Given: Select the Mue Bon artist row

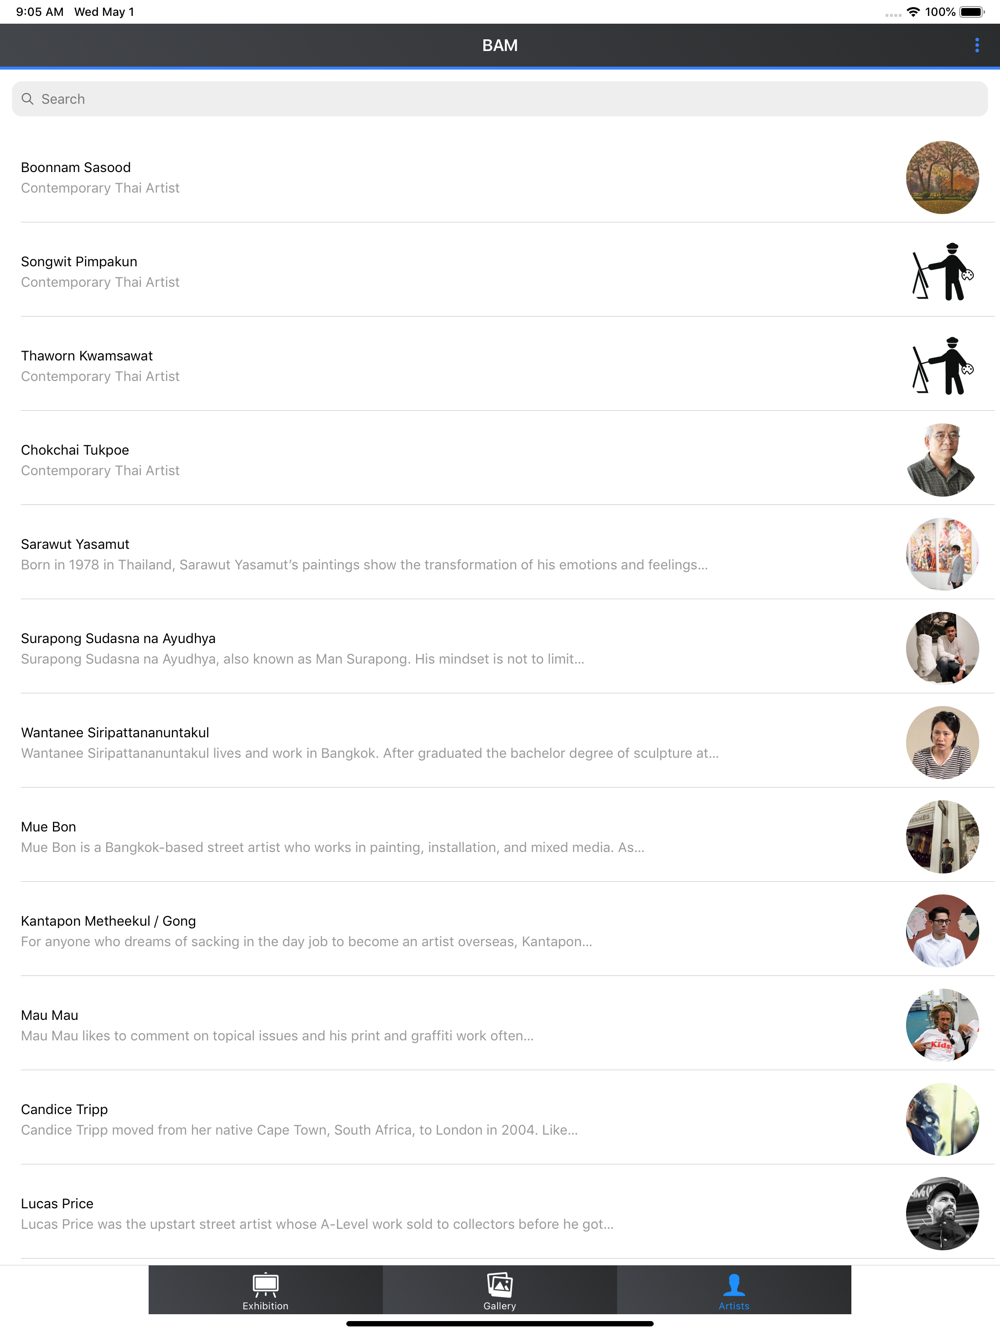Looking at the screenshot, I should click(500, 835).
